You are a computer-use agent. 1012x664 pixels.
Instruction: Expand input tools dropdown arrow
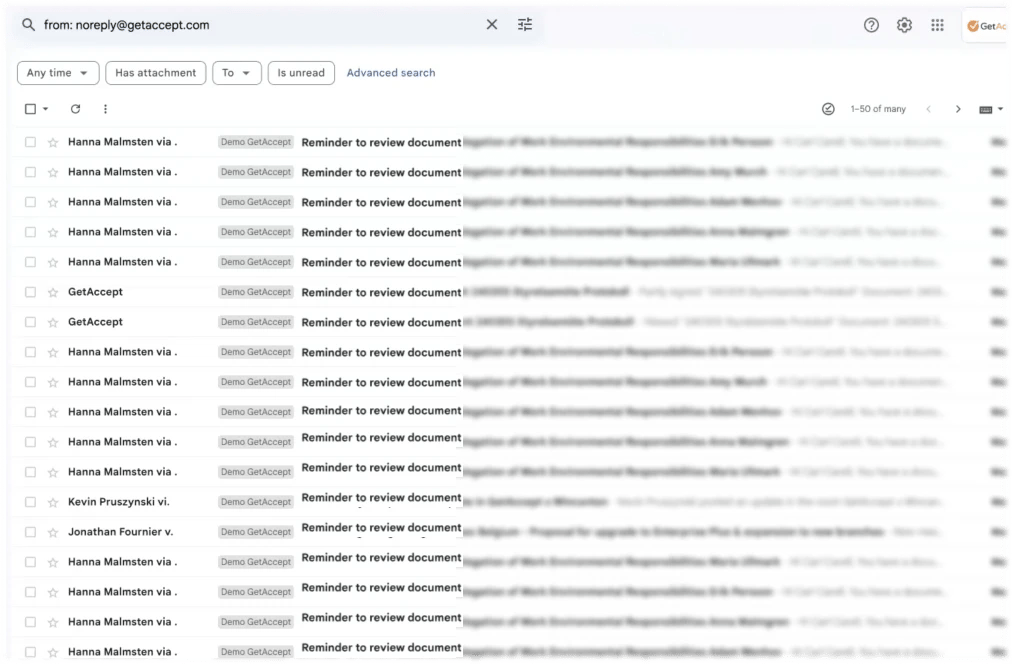(x=1000, y=109)
